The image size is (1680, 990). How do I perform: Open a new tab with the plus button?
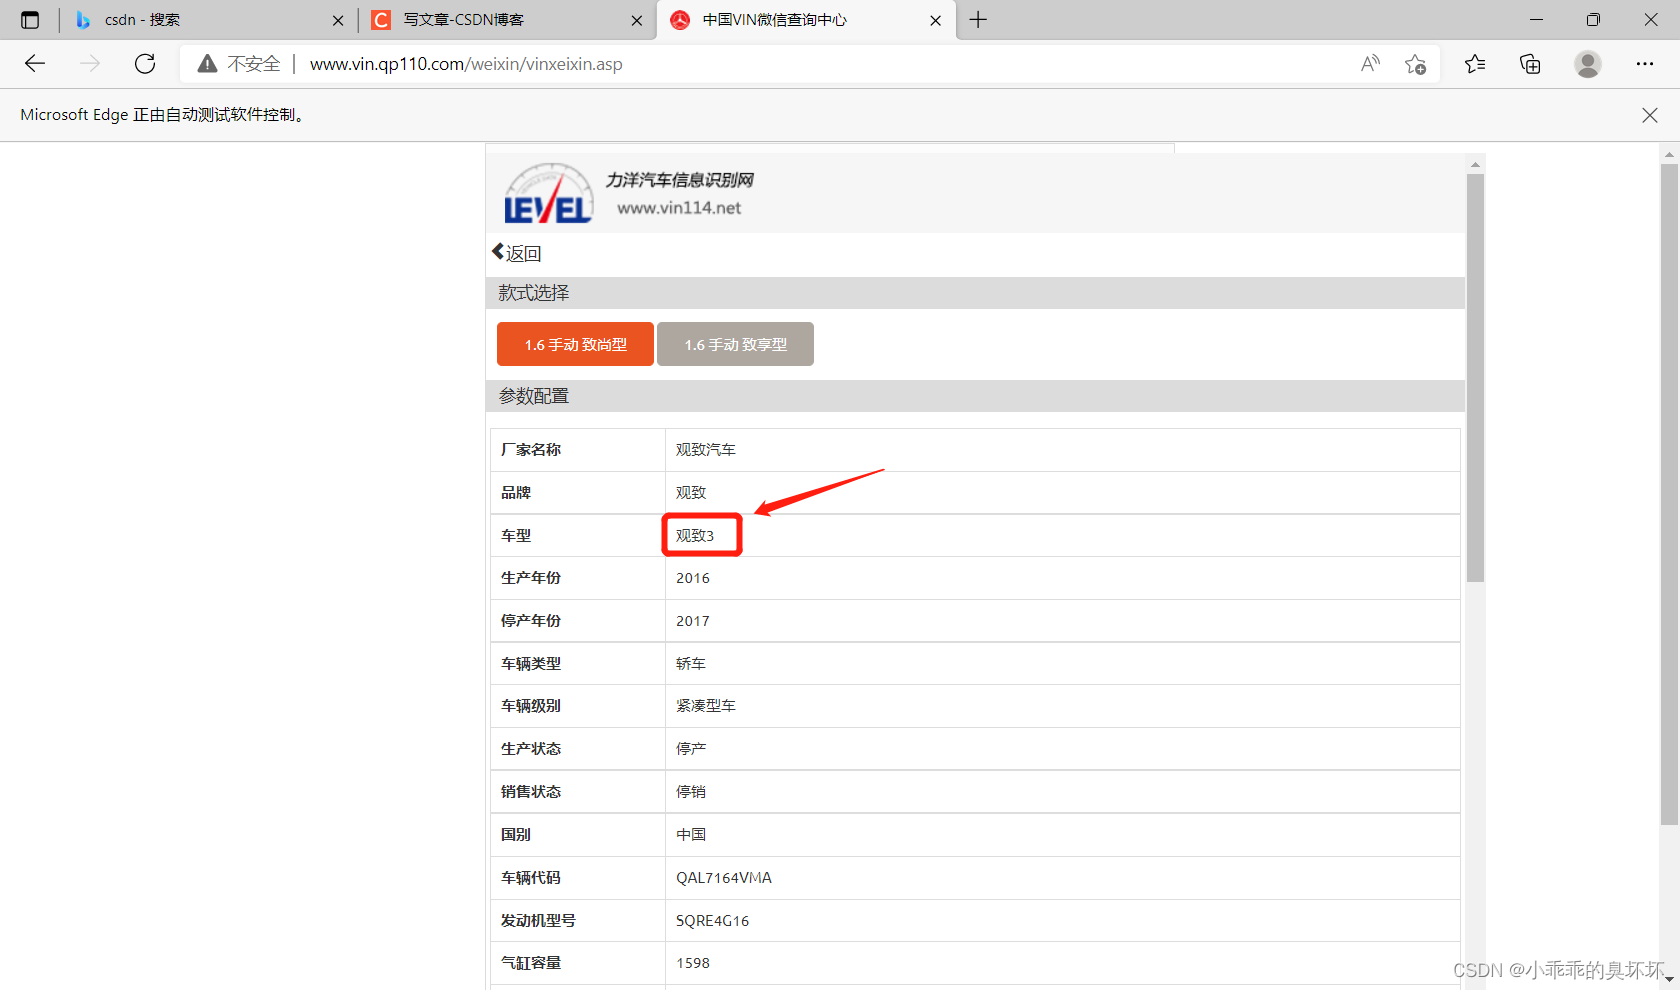coord(978,20)
